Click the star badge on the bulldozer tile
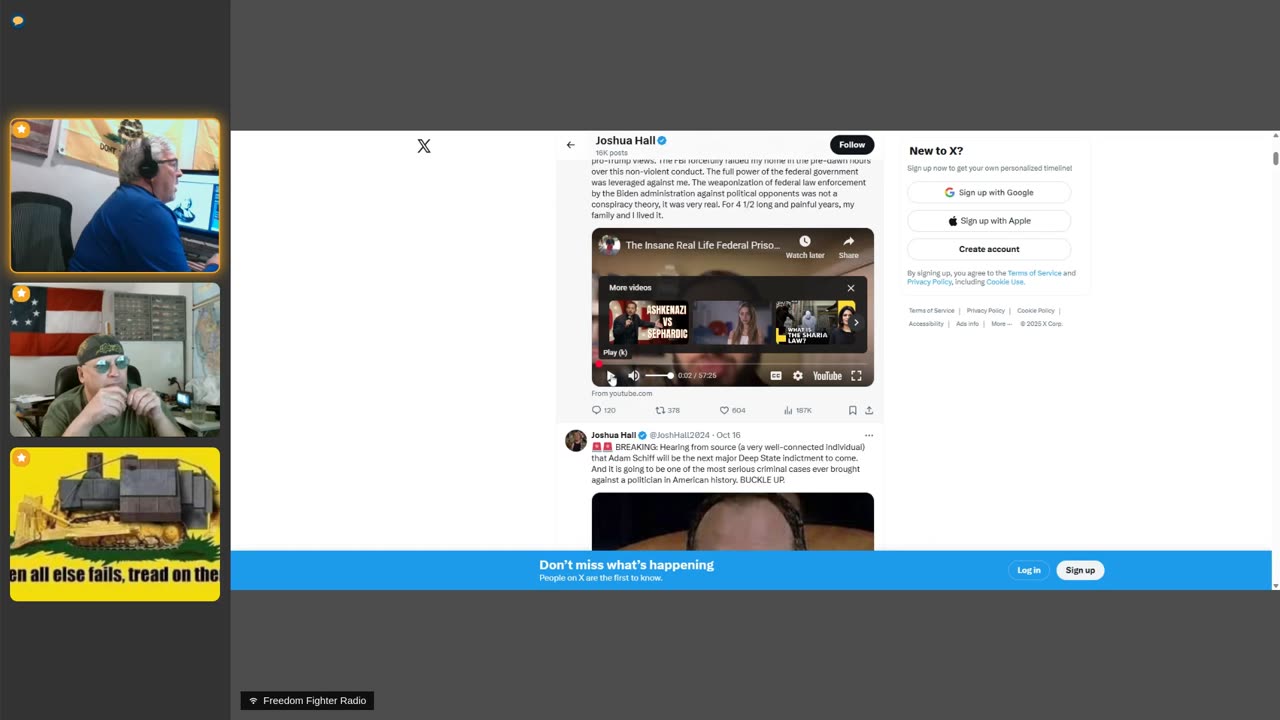1280x720 pixels. pyautogui.click(x=22, y=458)
